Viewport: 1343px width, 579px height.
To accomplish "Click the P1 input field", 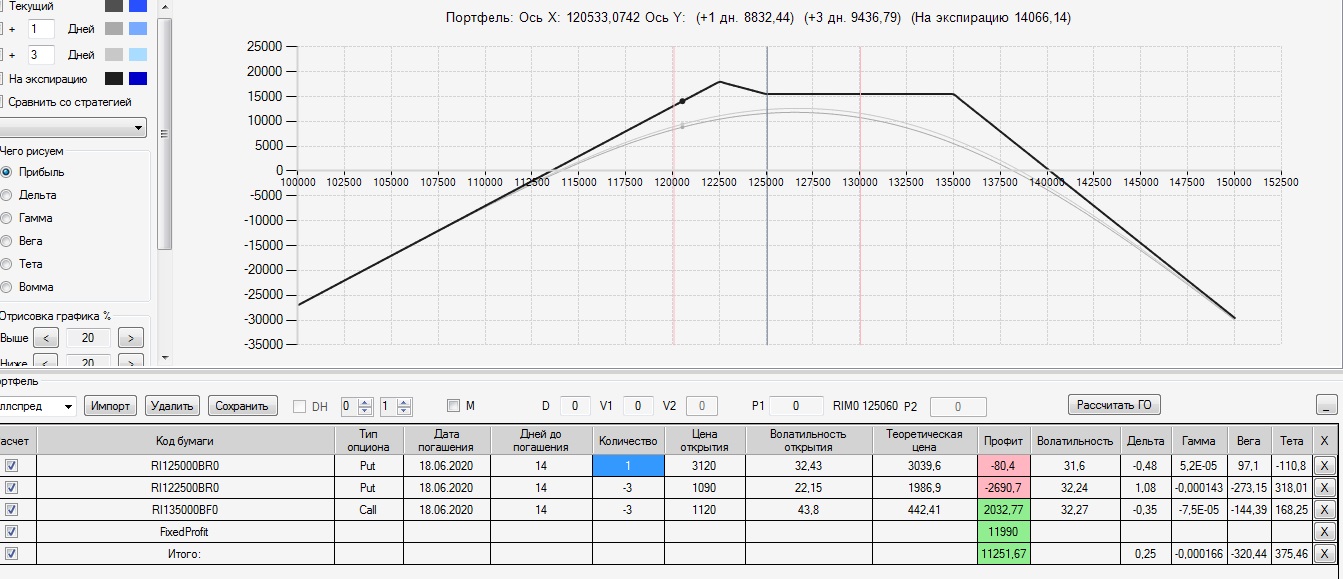I will click(796, 406).
